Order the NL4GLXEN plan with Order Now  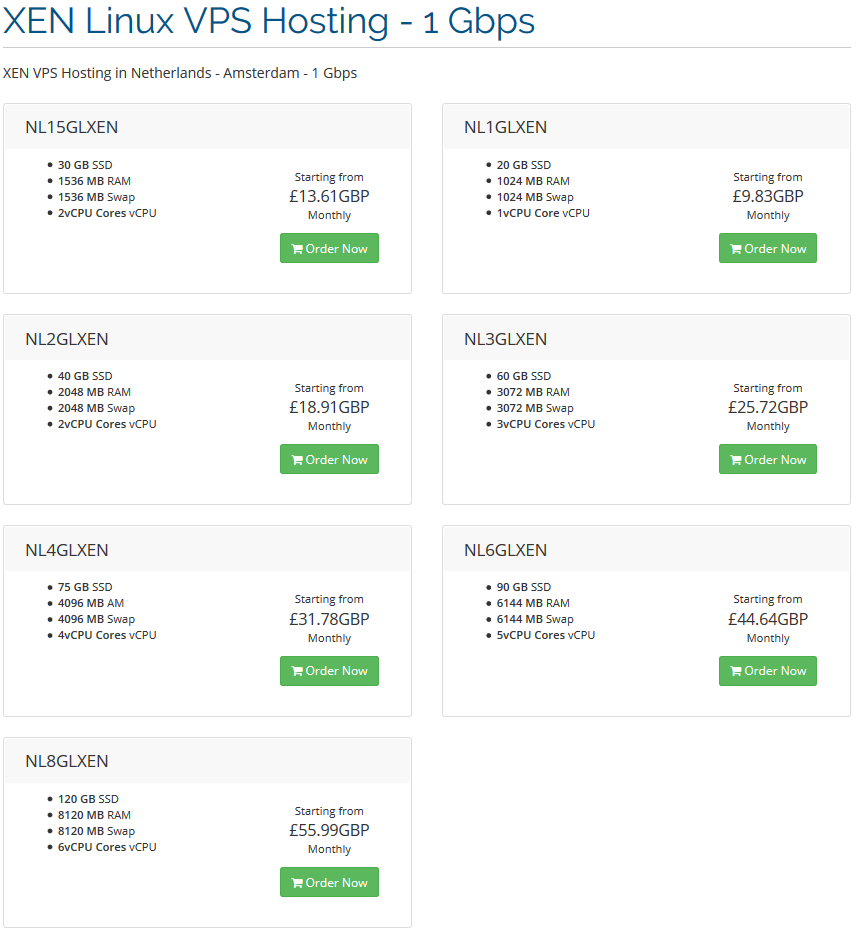(329, 671)
